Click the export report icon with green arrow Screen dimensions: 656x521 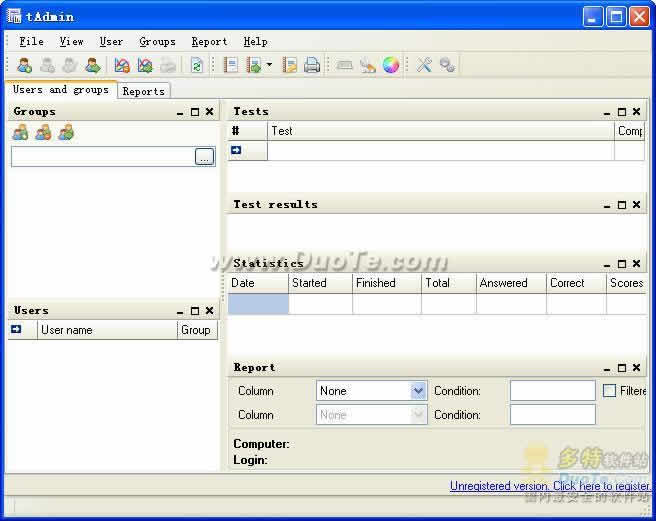(254, 65)
